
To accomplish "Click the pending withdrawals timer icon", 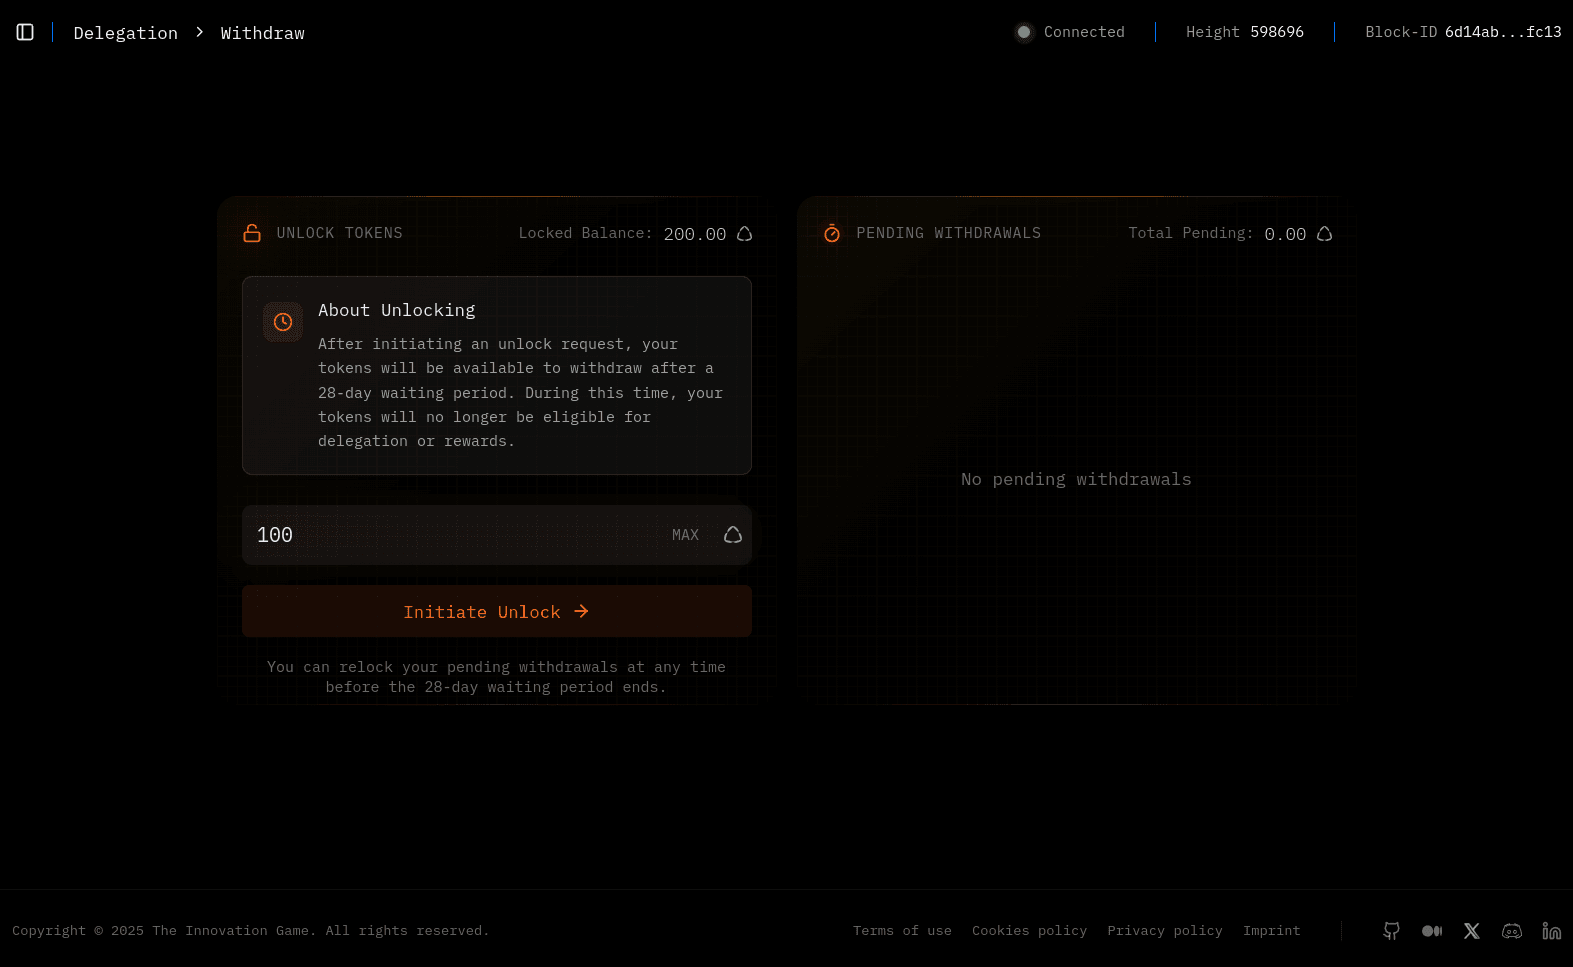I will 832,233.
